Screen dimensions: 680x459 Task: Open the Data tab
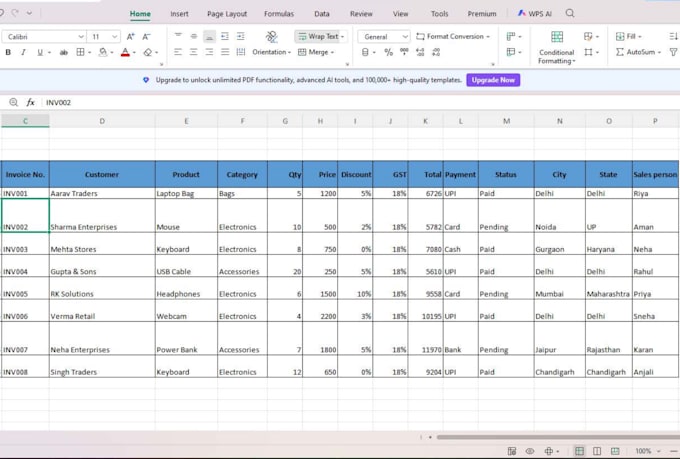click(322, 14)
